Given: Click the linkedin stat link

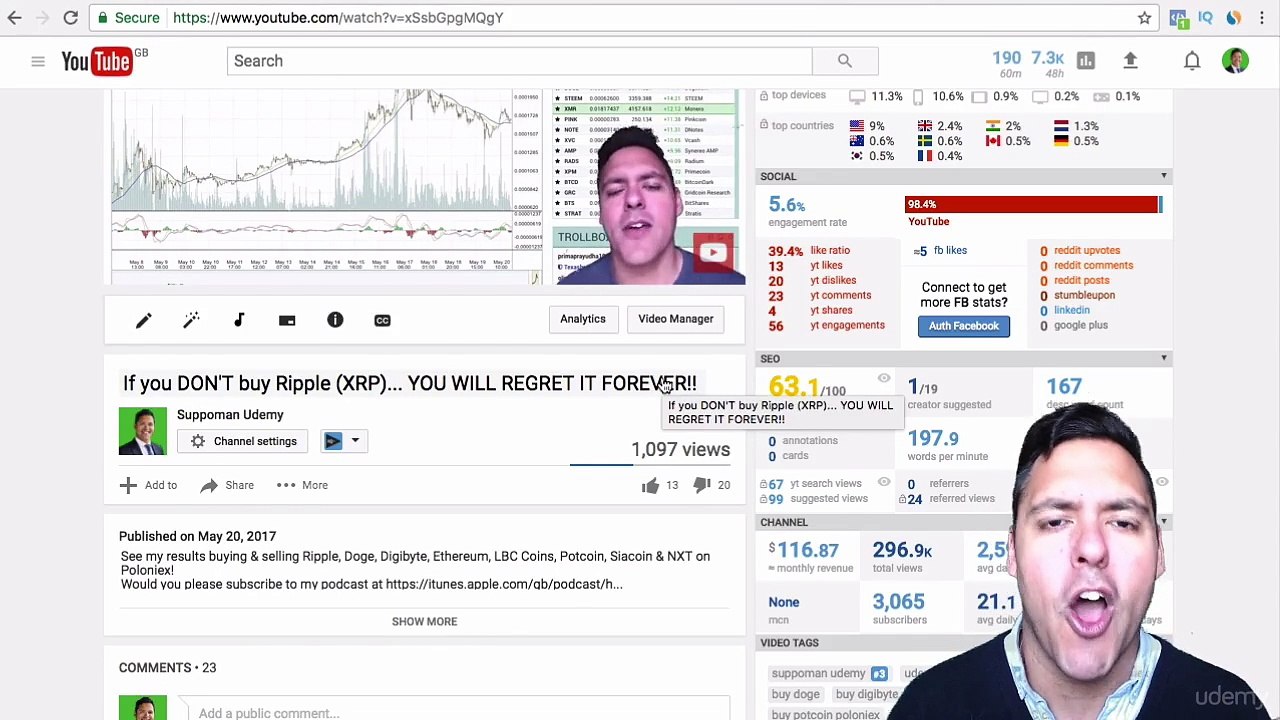Looking at the screenshot, I should click(1071, 310).
